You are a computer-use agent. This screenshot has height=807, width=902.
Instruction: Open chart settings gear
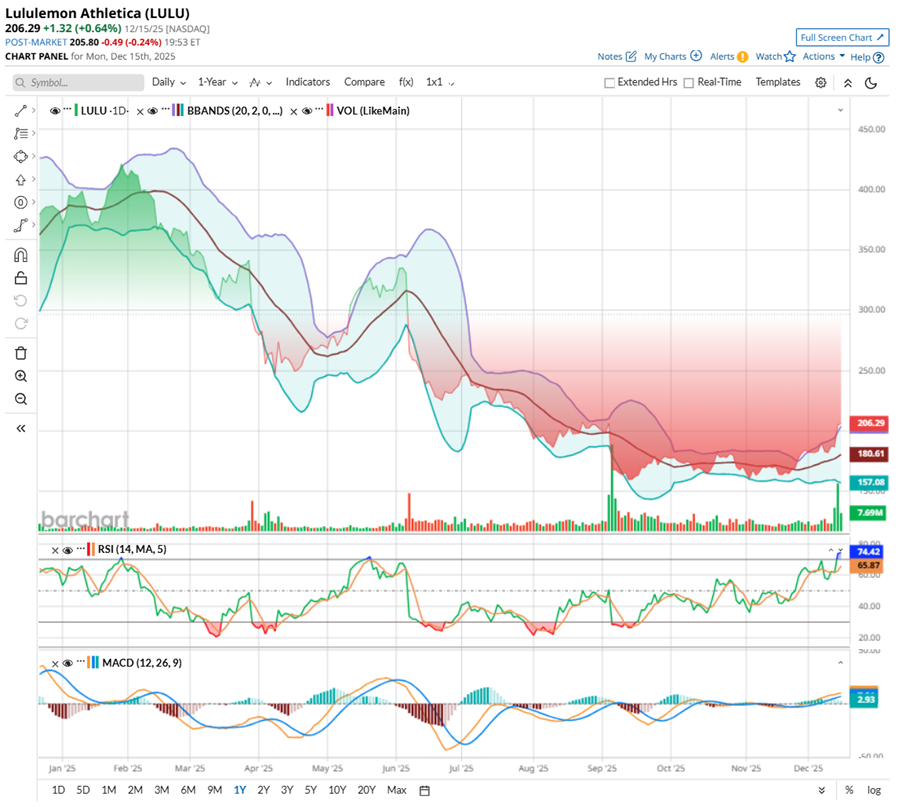tap(821, 82)
